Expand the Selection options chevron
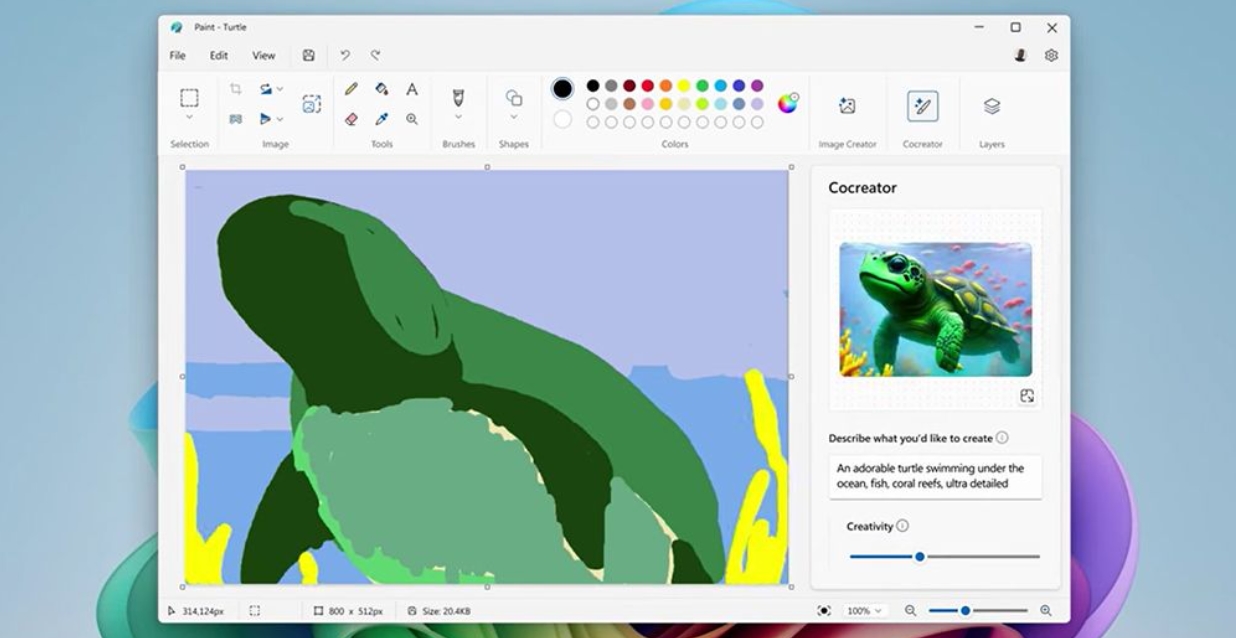 coord(189,118)
